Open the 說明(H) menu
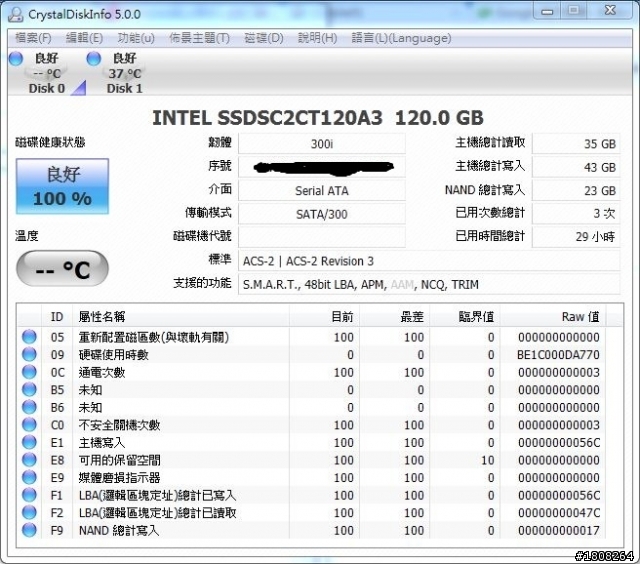 point(318,38)
